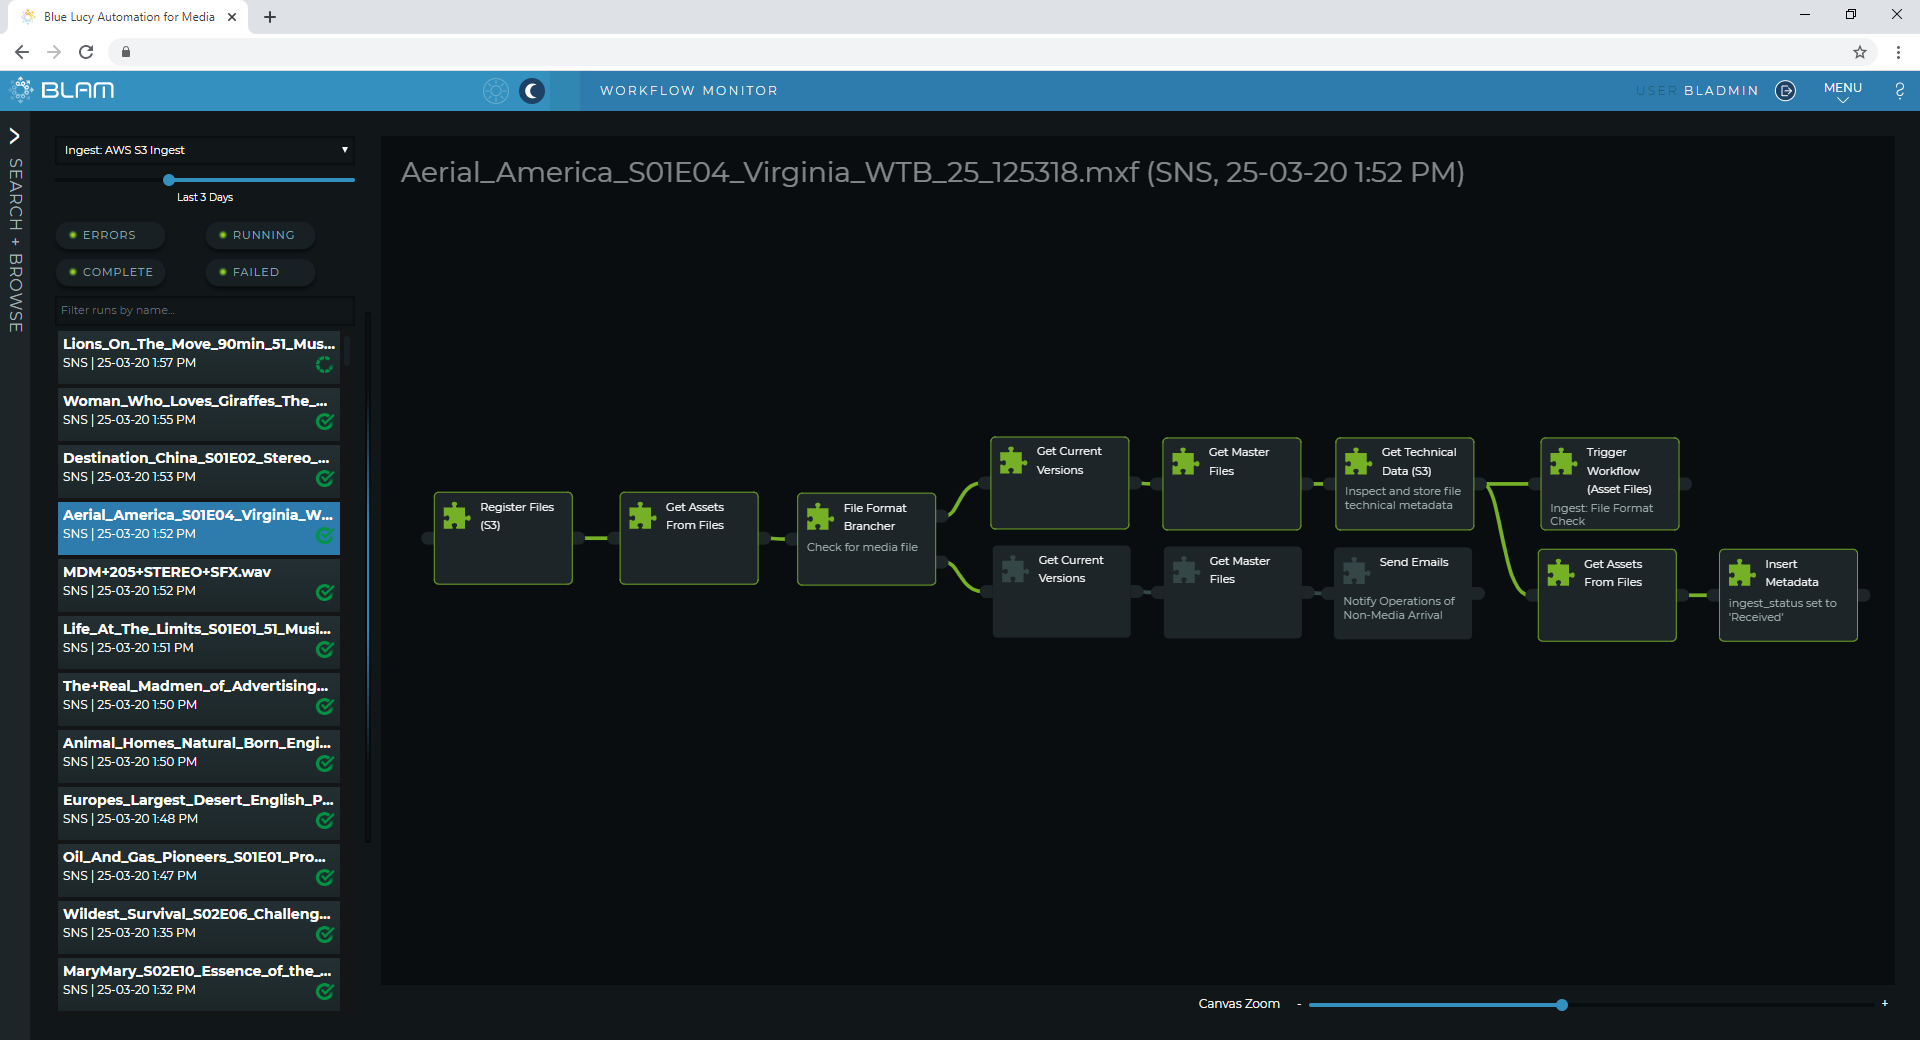Adjust the Canvas Zoom slider handle
This screenshot has height=1040, width=1920.
tap(1561, 1005)
